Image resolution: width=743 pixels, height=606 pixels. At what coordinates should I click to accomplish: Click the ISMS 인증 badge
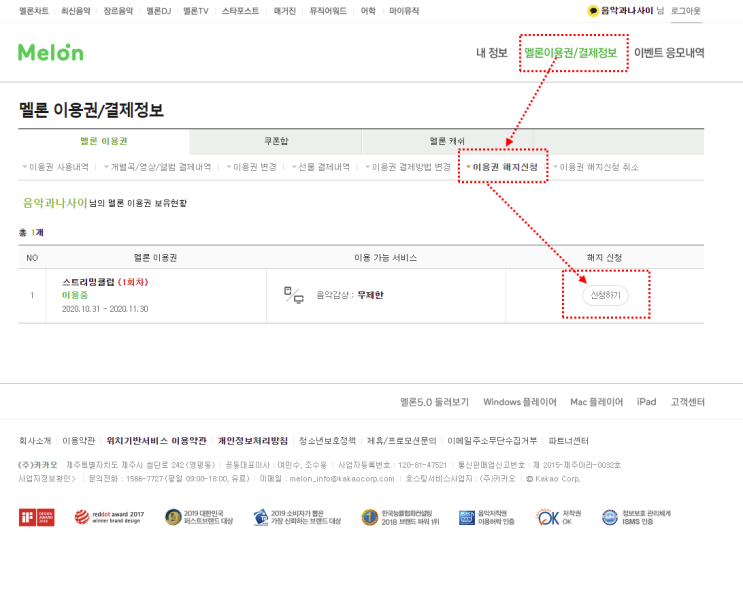click(636, 517)
